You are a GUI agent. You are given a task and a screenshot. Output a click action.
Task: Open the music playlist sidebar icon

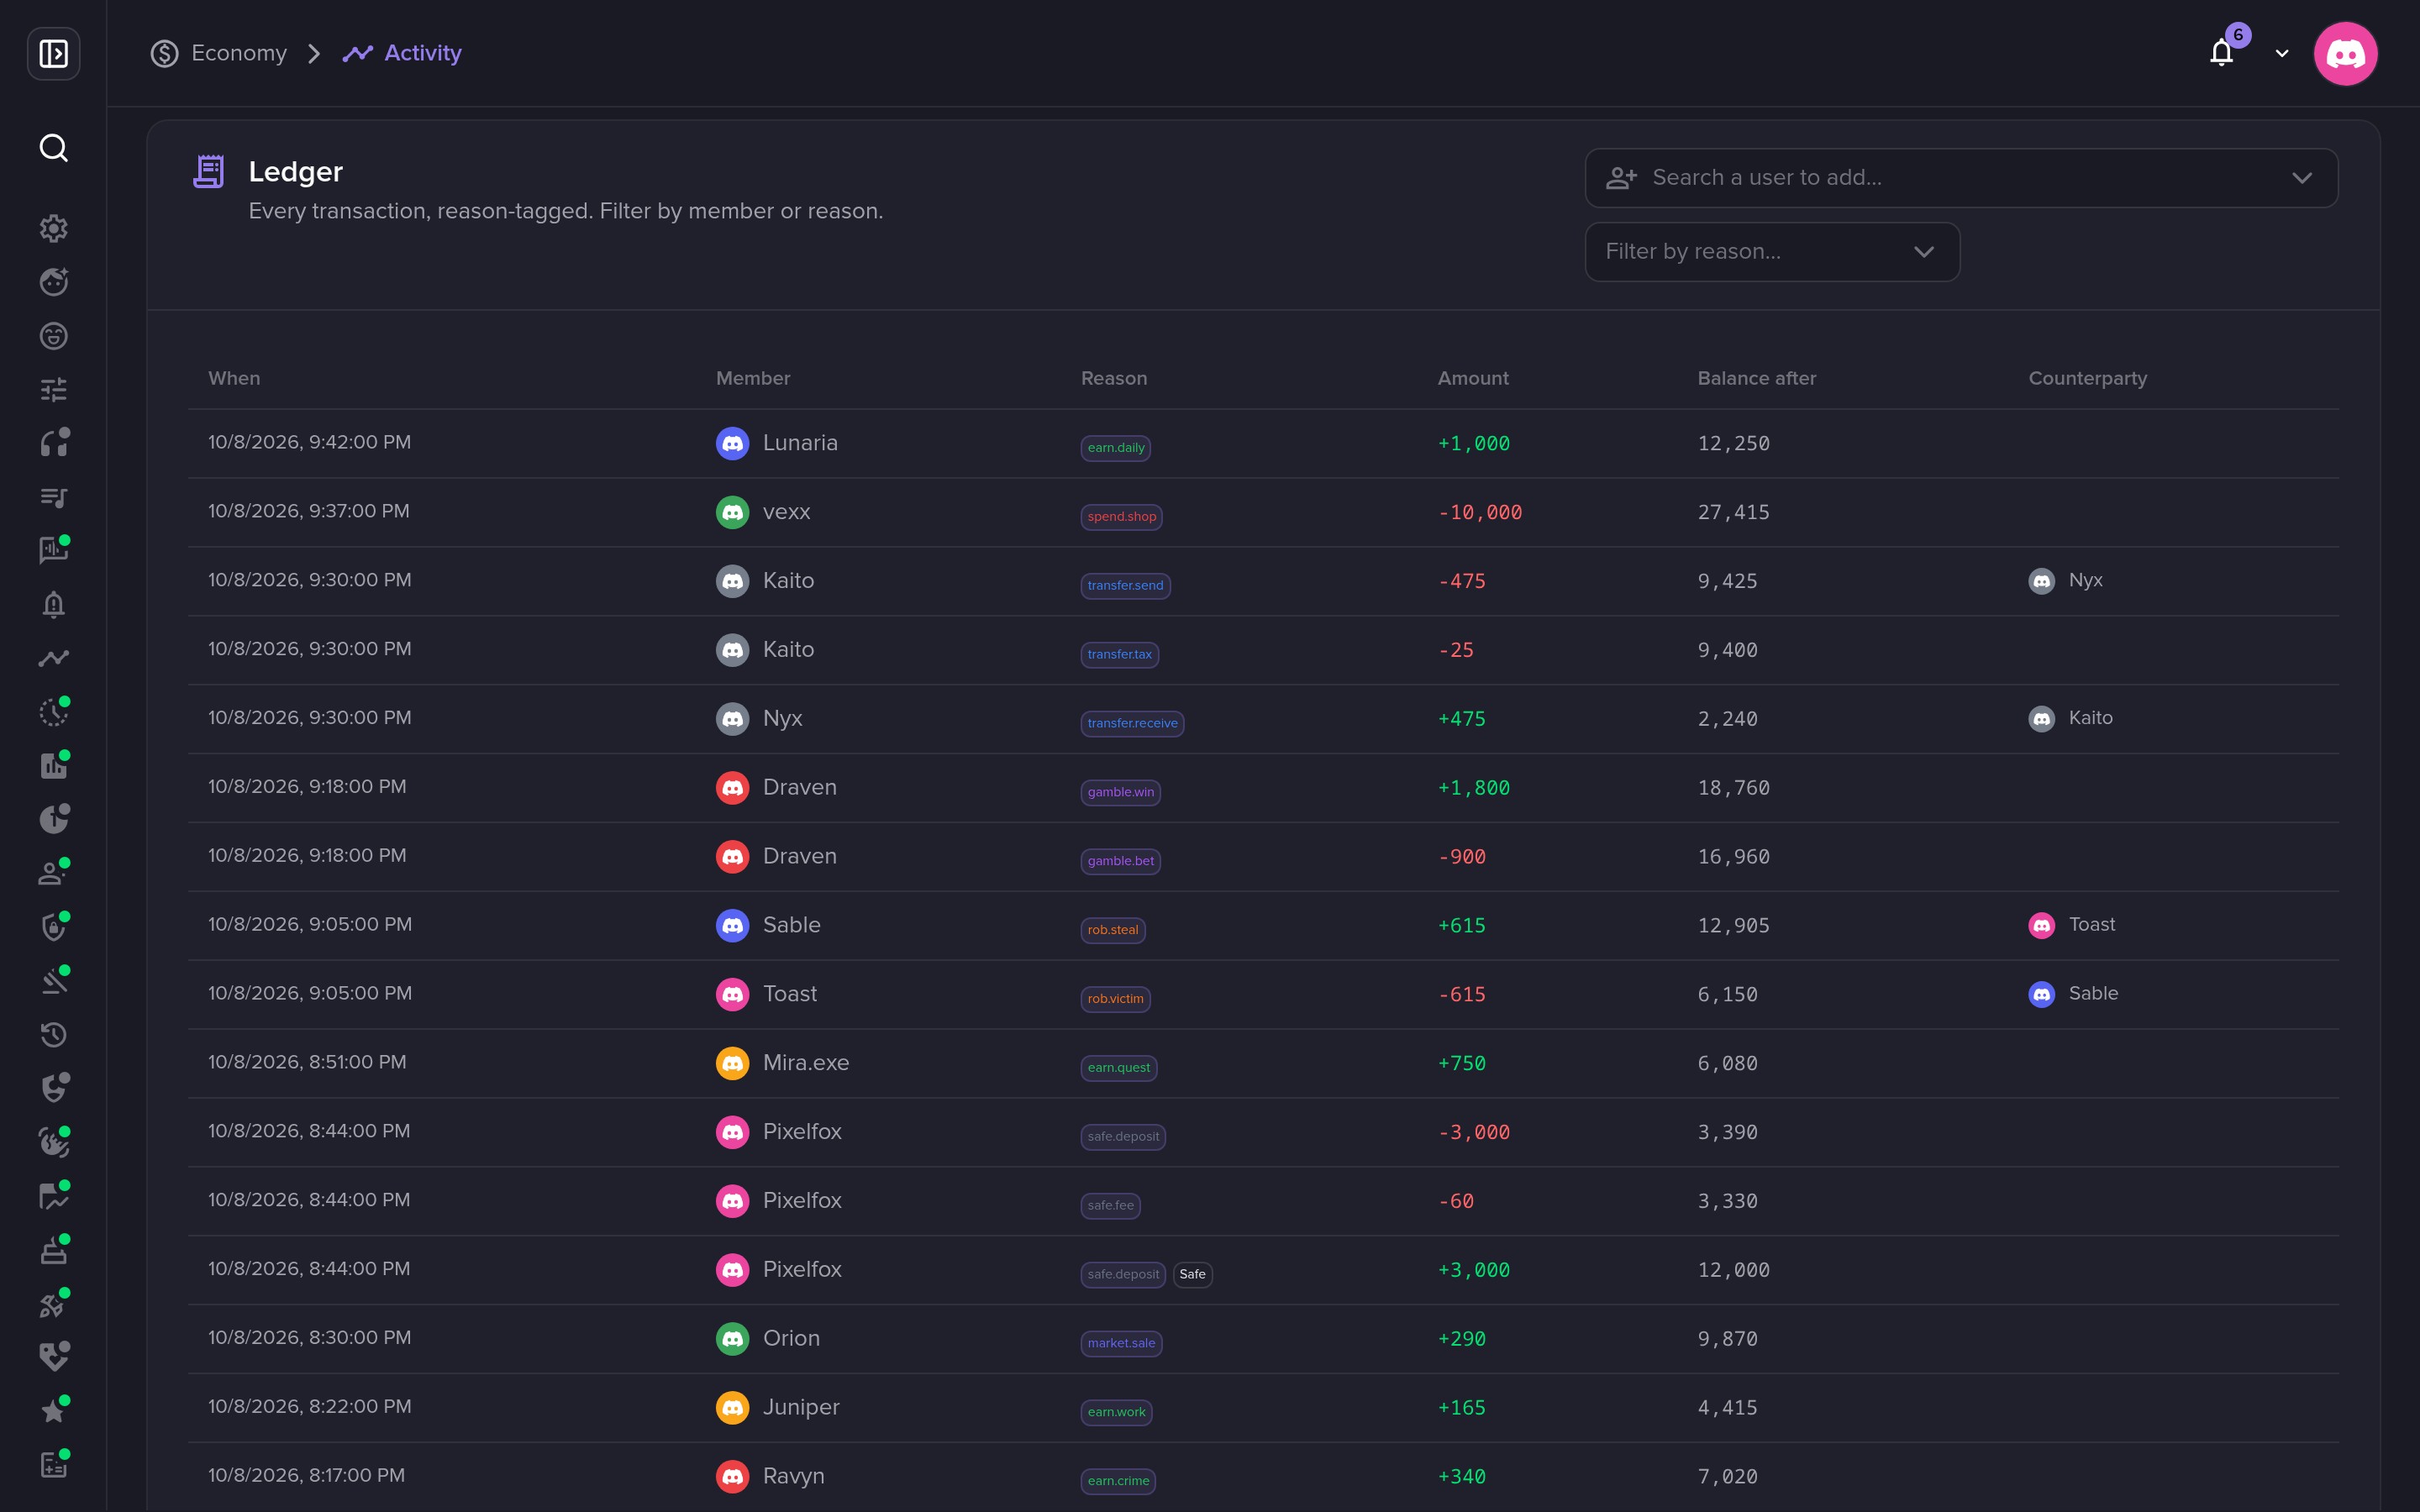[53, 497]
